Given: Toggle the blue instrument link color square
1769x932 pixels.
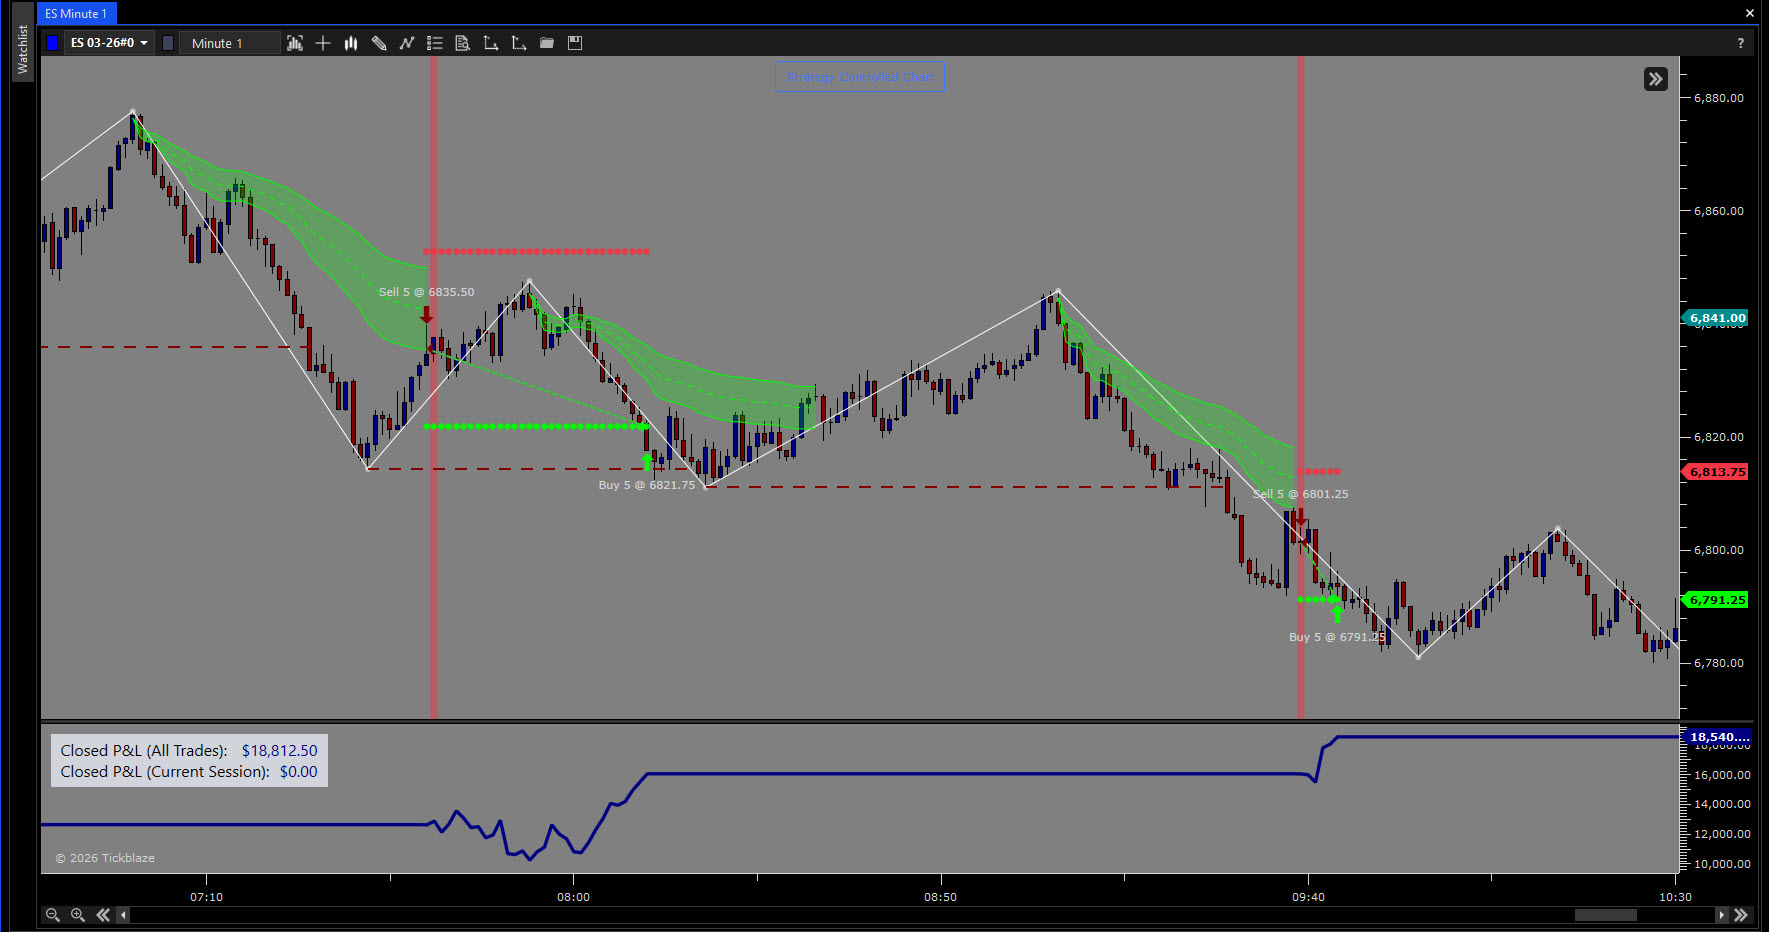Looking at the screenshot, I should [x=52, y=43].
